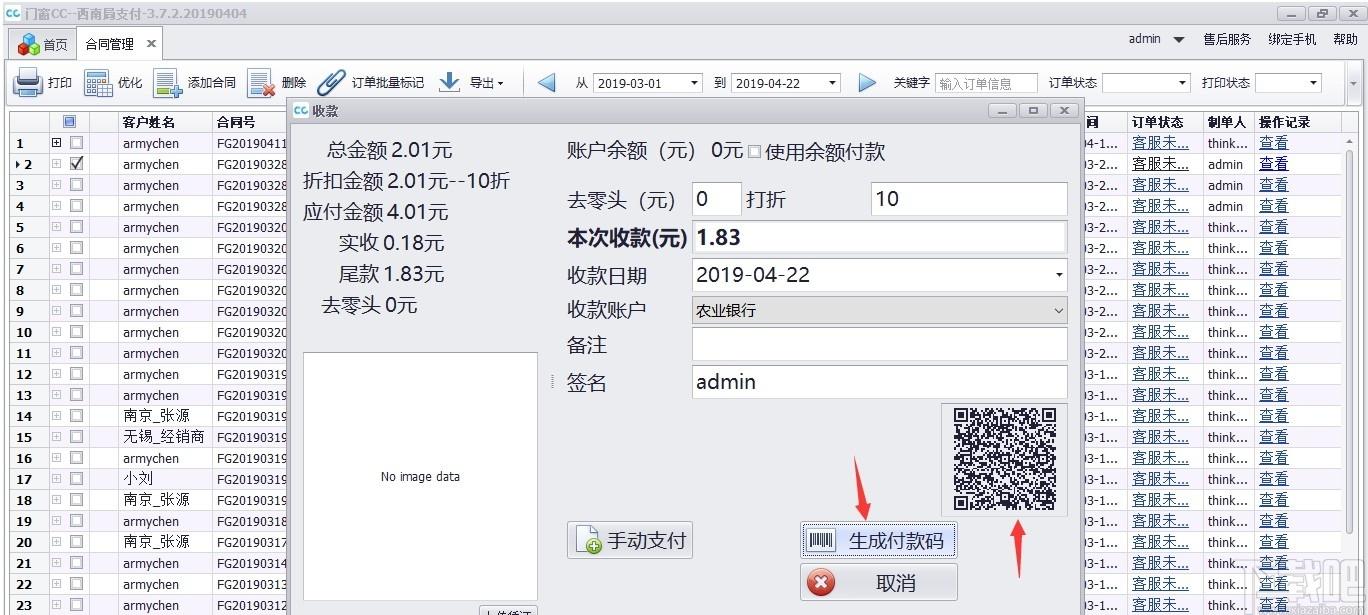The width and height of the screenshot is (1368, 615).
Task: Select customer 南京_张源 in row 14
Action: point(156,416)
